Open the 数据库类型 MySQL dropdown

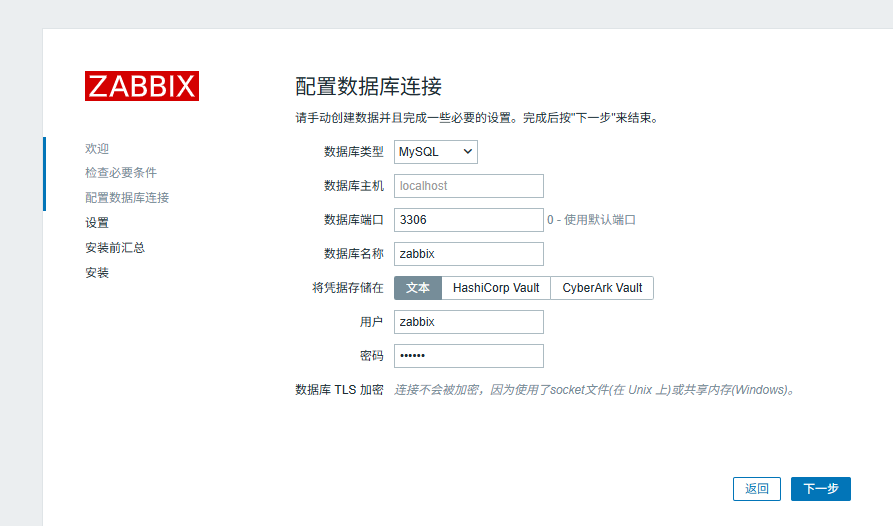(x=436, y=152)
